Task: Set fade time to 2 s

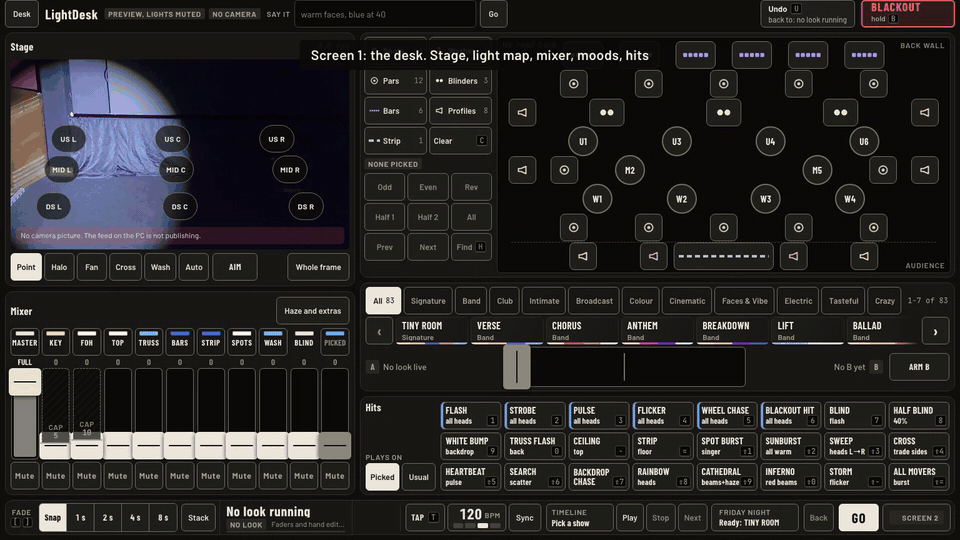Action: click(x=108, y=518)
